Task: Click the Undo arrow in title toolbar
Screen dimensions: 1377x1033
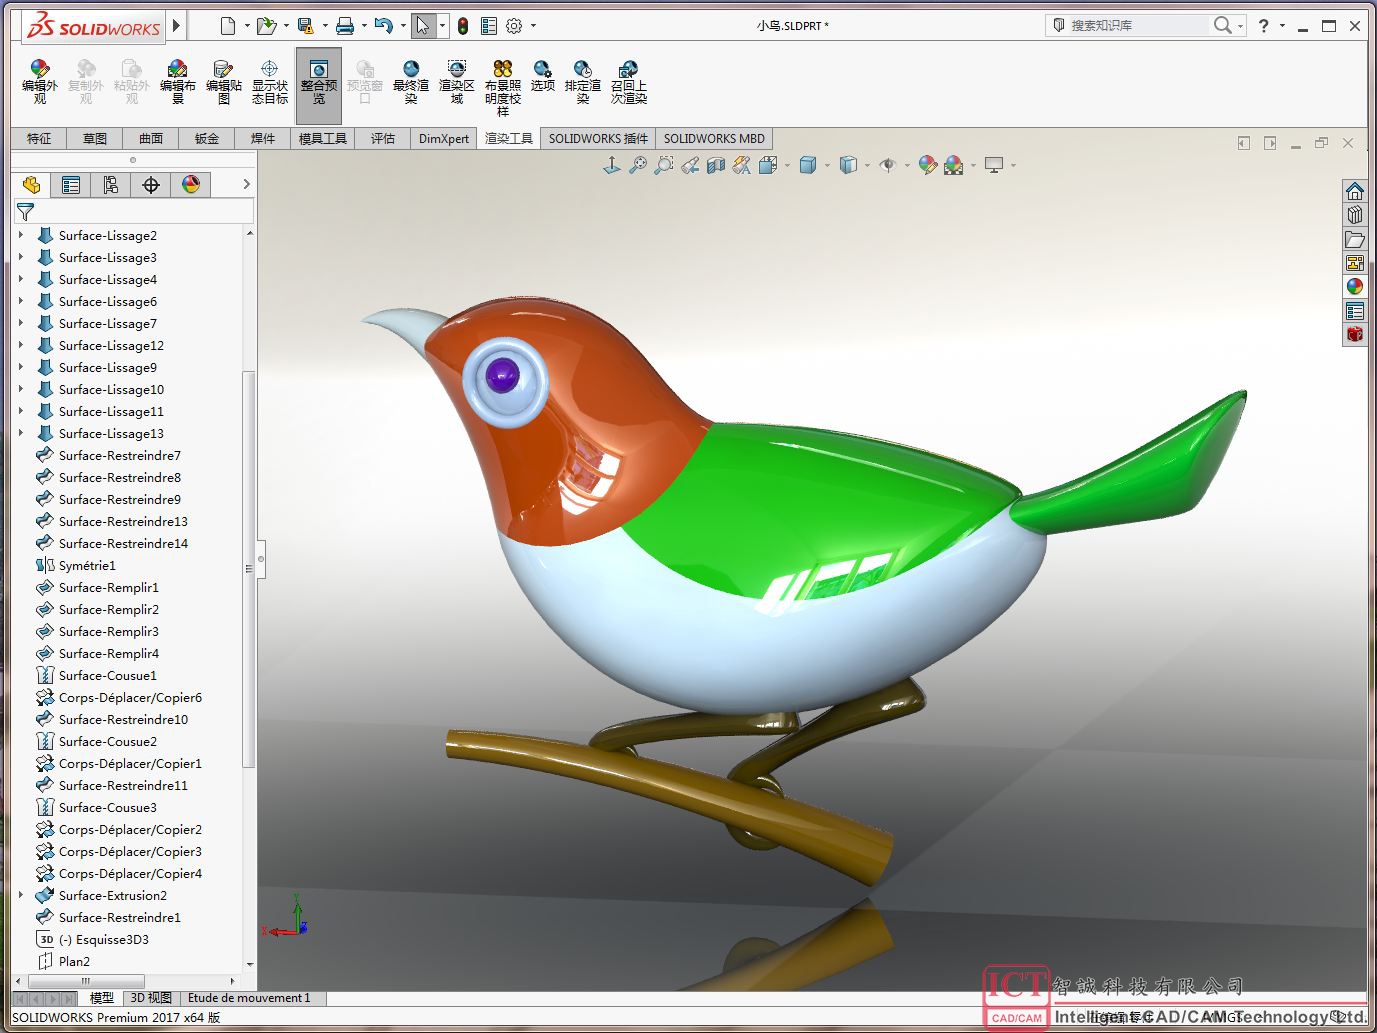Action: (383, 26)
